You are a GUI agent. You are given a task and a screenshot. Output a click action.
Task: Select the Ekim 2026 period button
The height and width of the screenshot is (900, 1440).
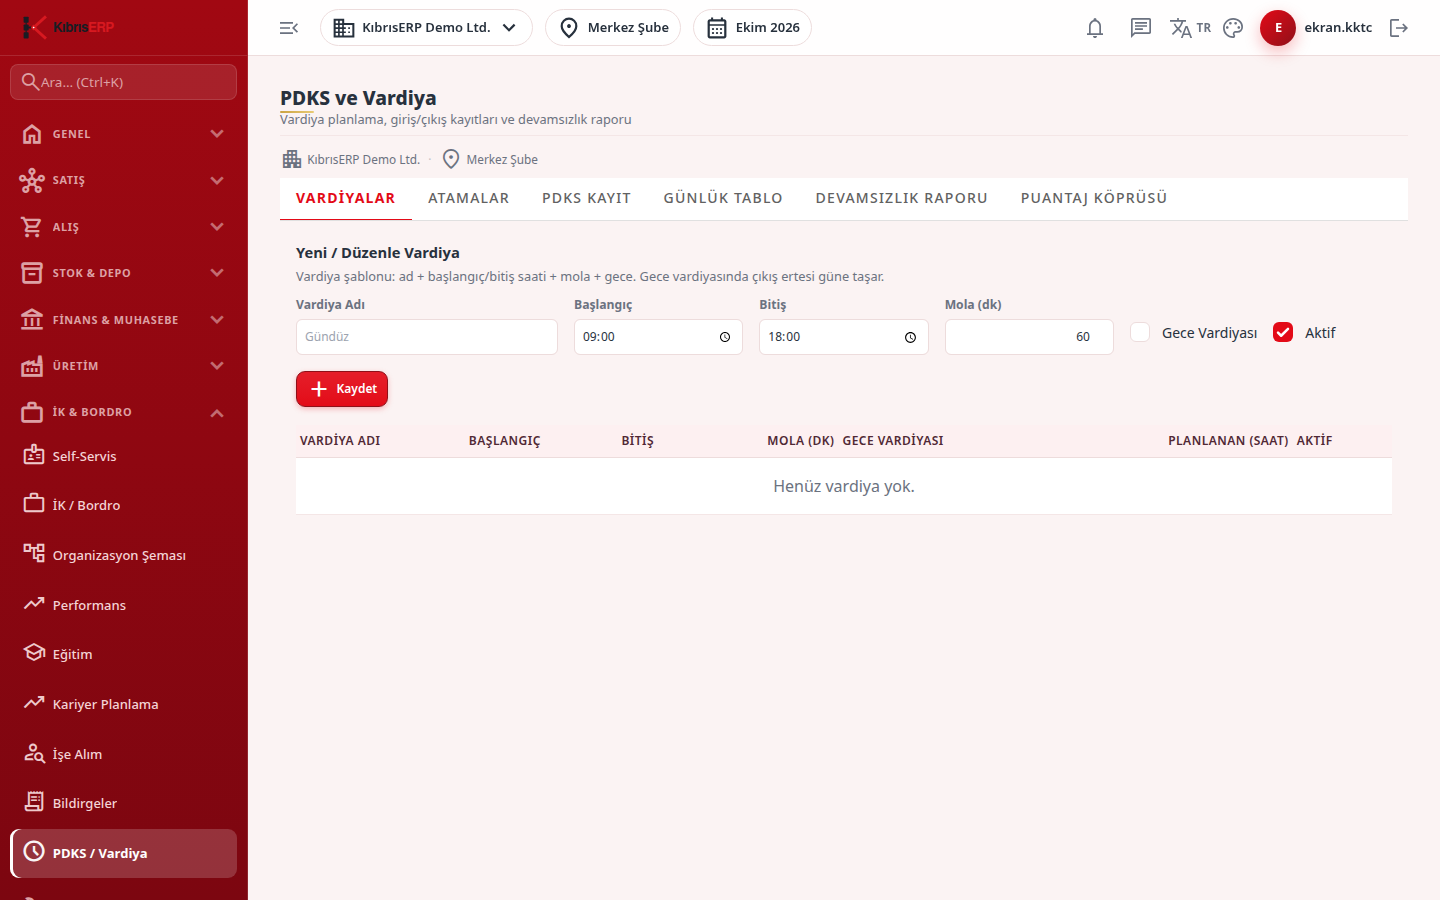[752, 28]
